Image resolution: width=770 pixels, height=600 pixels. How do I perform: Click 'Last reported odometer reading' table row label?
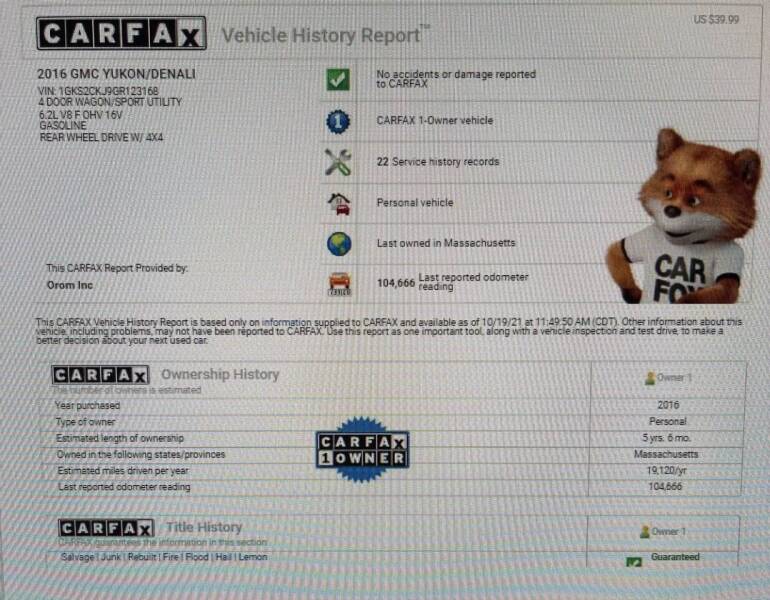coord(124,487)
